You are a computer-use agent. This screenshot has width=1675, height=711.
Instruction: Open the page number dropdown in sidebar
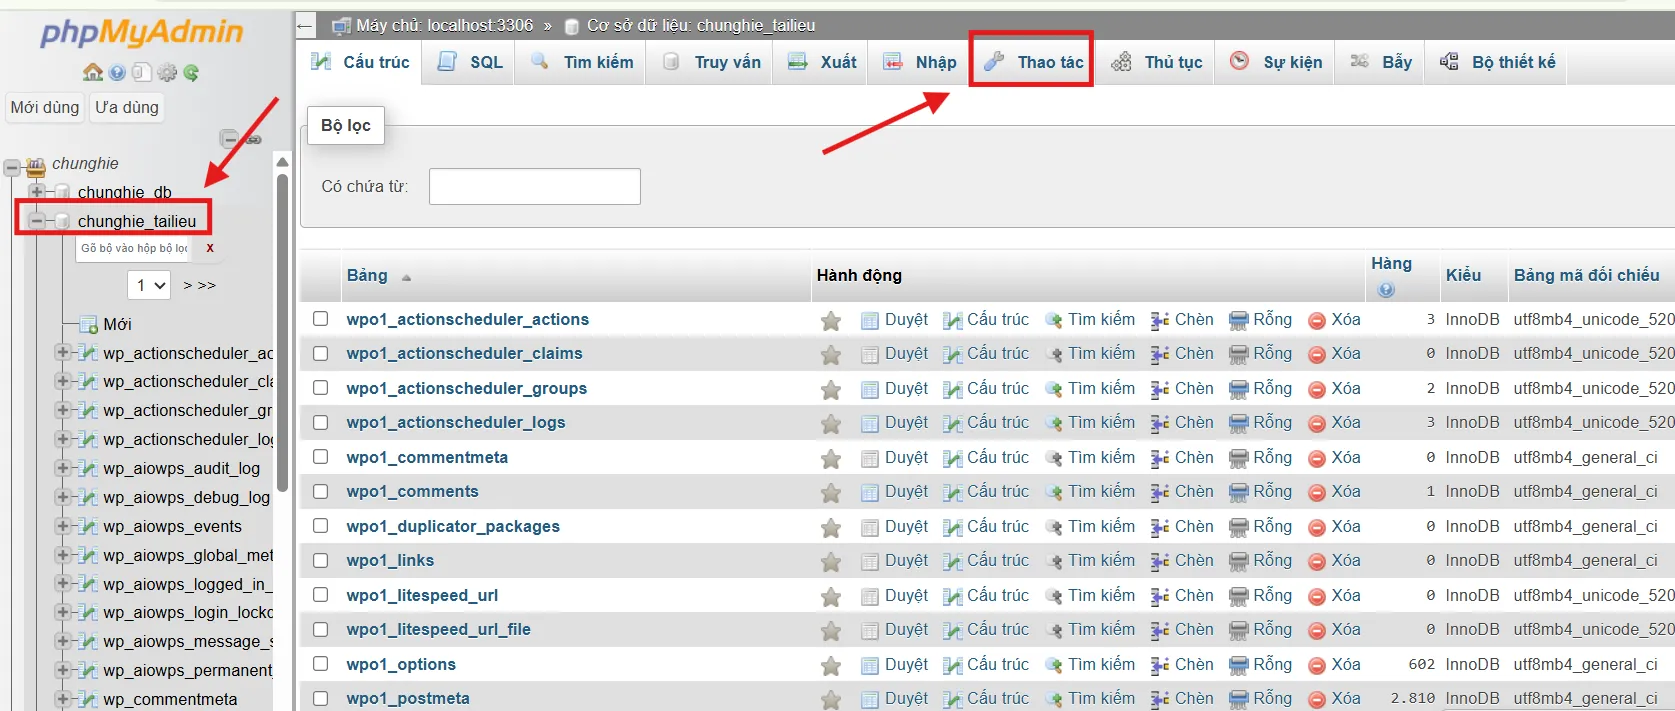tap(148, 286)
